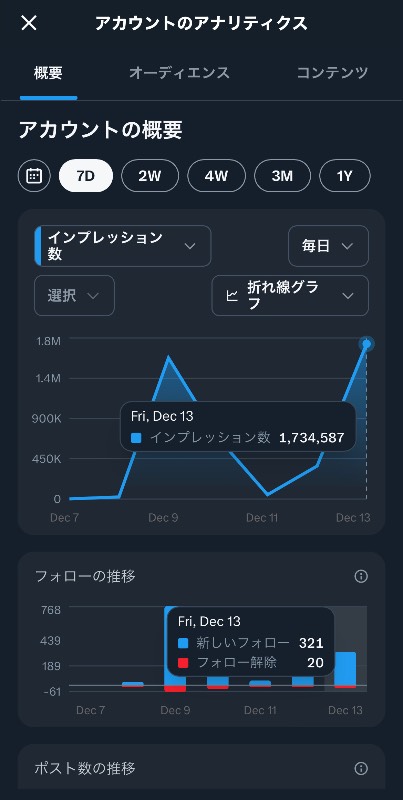
Task: Click the Dec 9 peak on impressions line
Action: pyautogui.click(x=168, y=357)
